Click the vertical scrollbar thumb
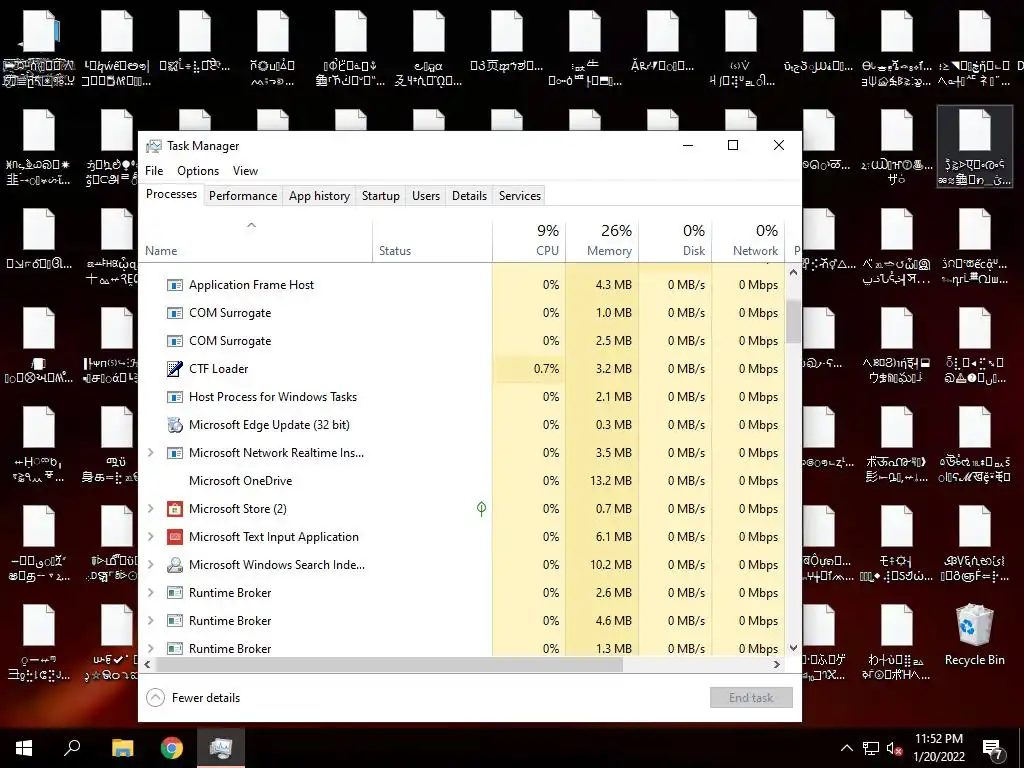Screen dimensions: 1024x768 tap(793, 321)
